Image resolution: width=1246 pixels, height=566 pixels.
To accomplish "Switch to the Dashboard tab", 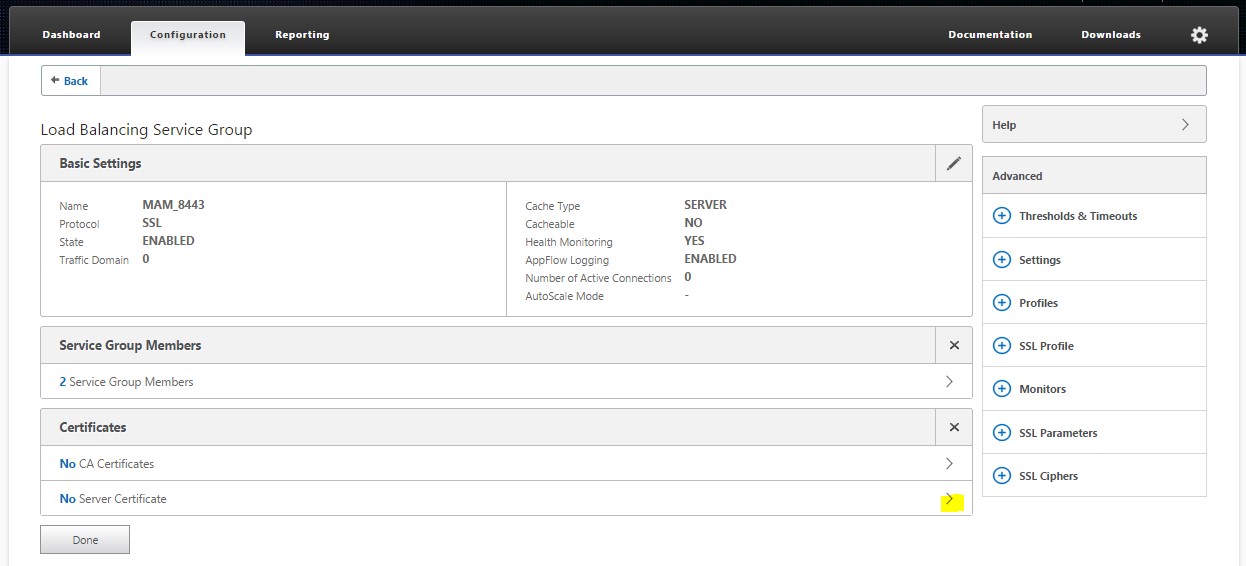I will (x=71, y=35).
